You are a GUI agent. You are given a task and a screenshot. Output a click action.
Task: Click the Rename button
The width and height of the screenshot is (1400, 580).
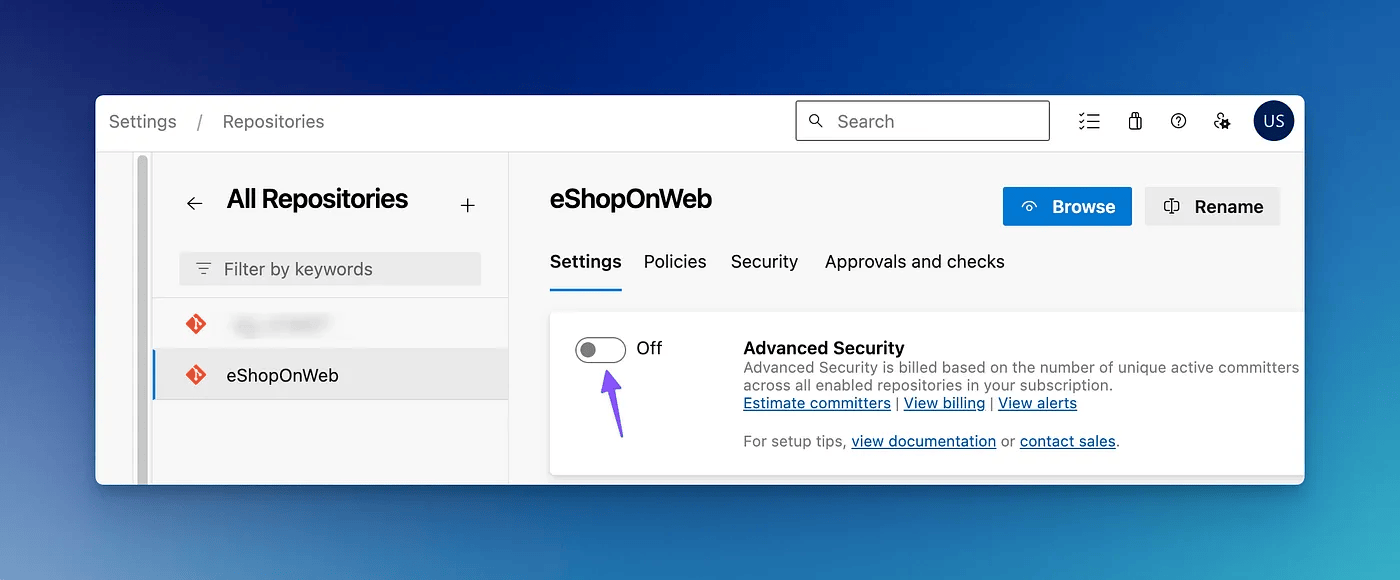[x=1212, y=207]
